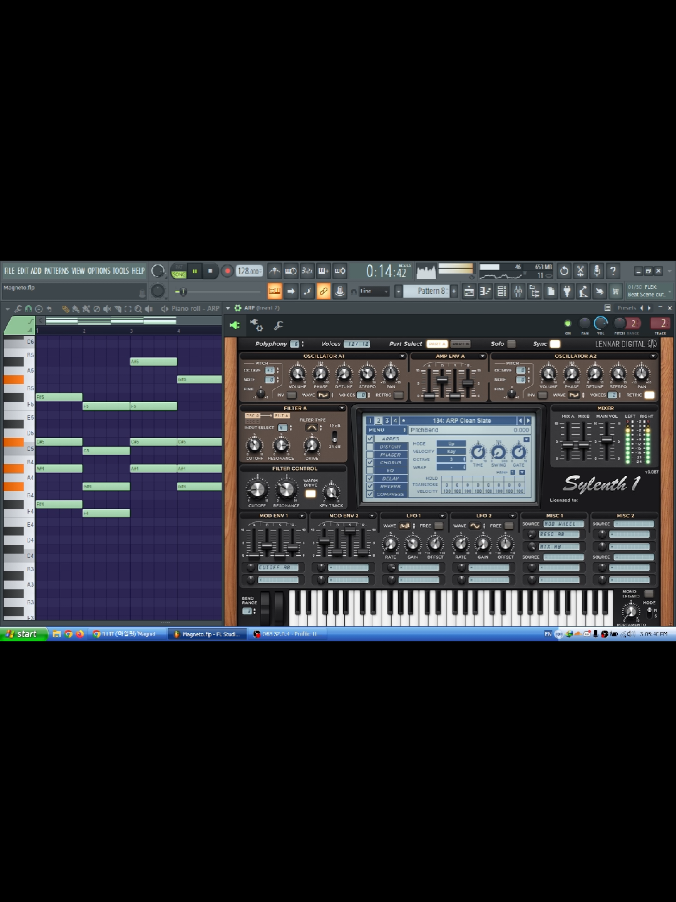676x902 pixels.
Task: Select effects tab 2 in the display
Action: click(378, 421)
